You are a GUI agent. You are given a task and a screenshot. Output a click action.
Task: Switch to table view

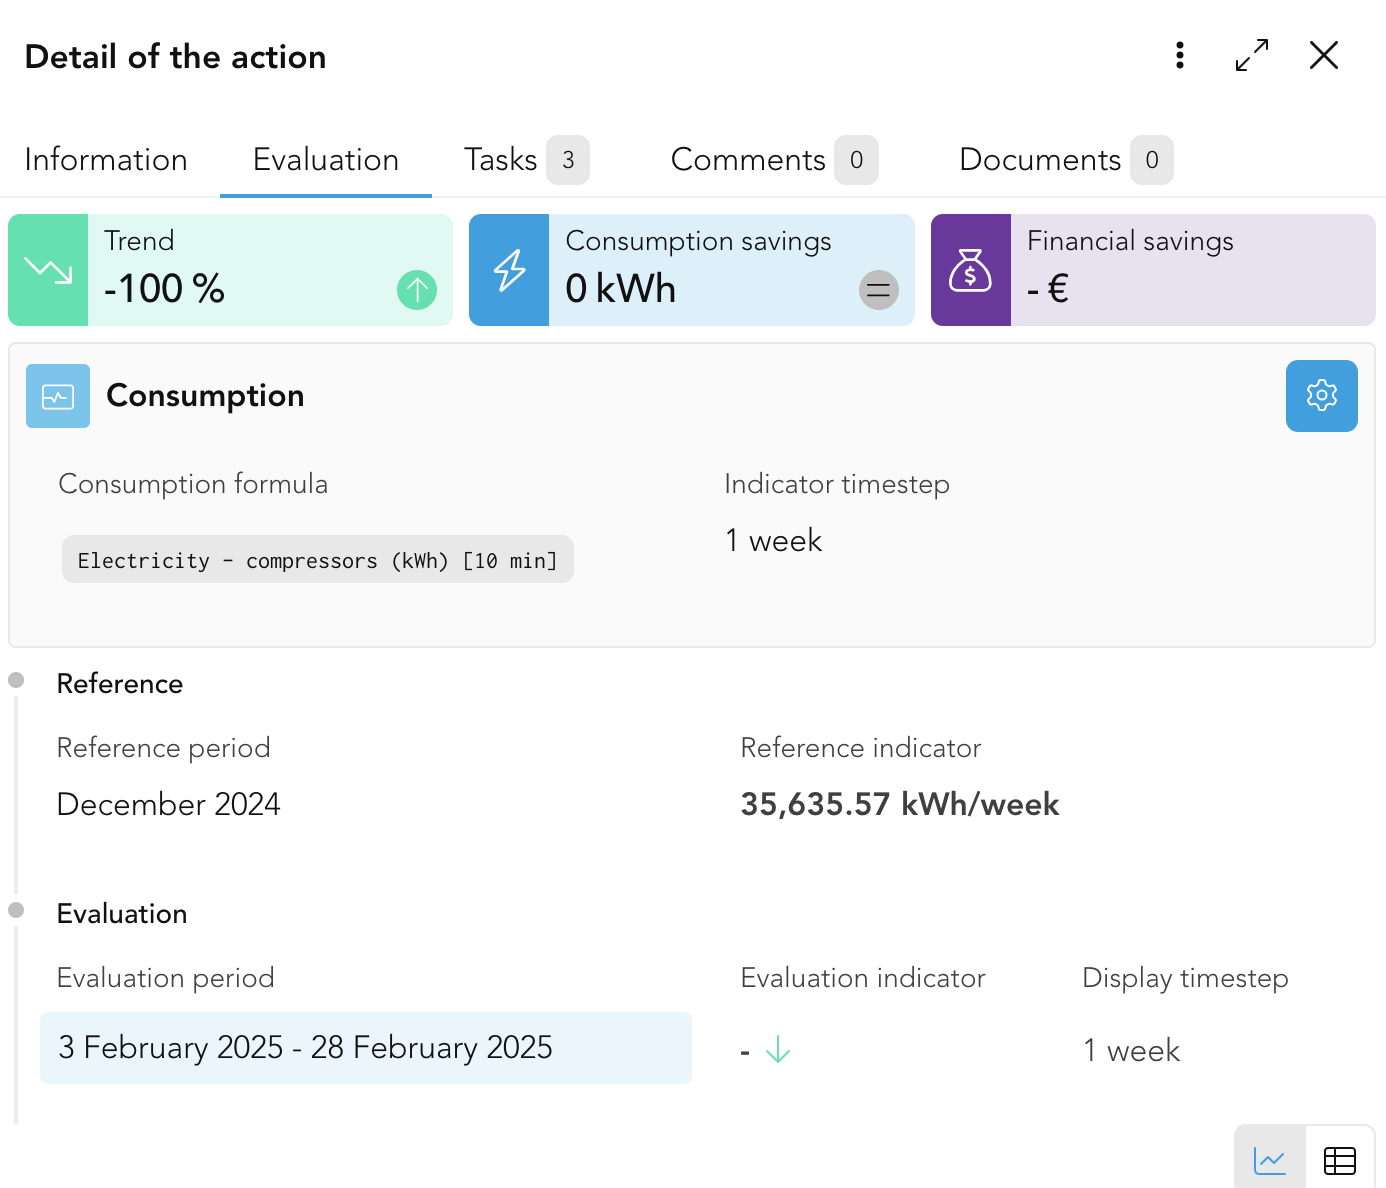tap(1340, 1160)
